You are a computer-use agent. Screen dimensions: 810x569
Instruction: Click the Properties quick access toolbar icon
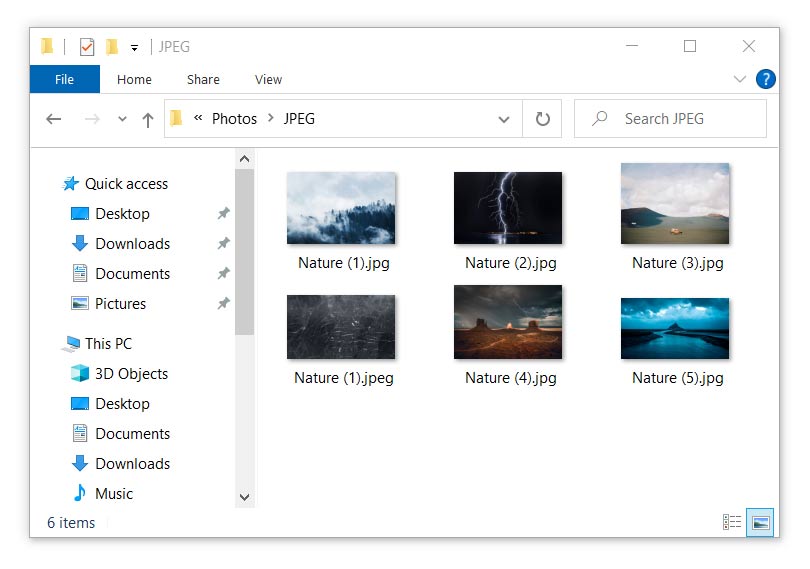pos(87,47)
